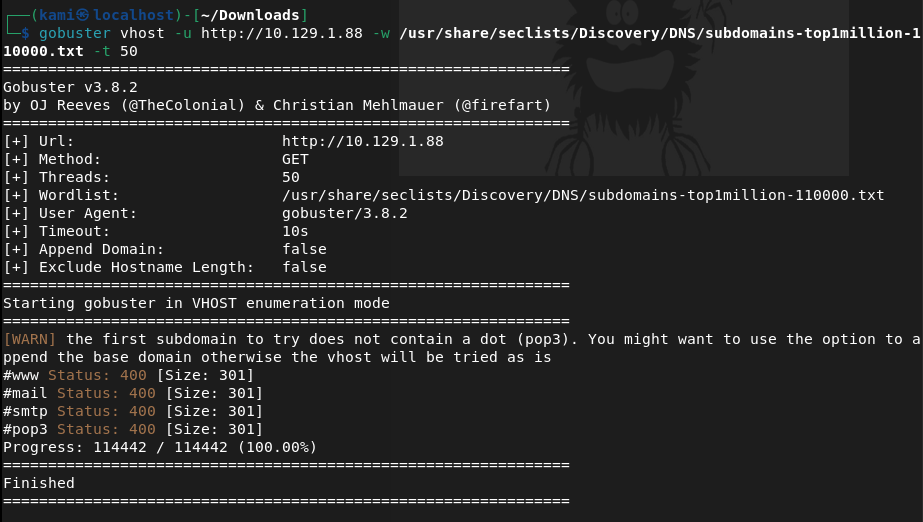
Task: Click the GET value next to Method
Action: coord(295,159)
